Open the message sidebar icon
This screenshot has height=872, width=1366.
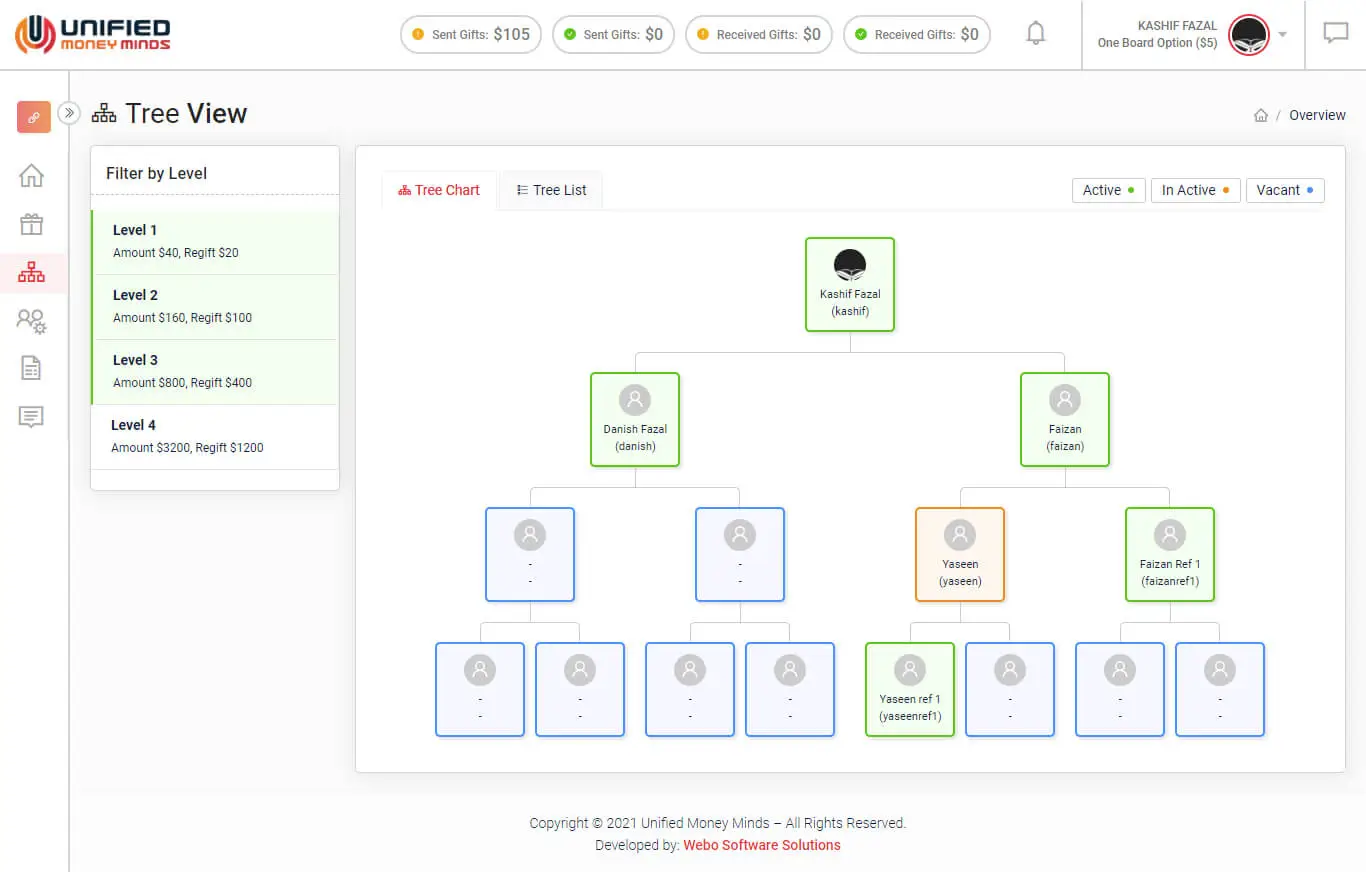coord(32,416)
